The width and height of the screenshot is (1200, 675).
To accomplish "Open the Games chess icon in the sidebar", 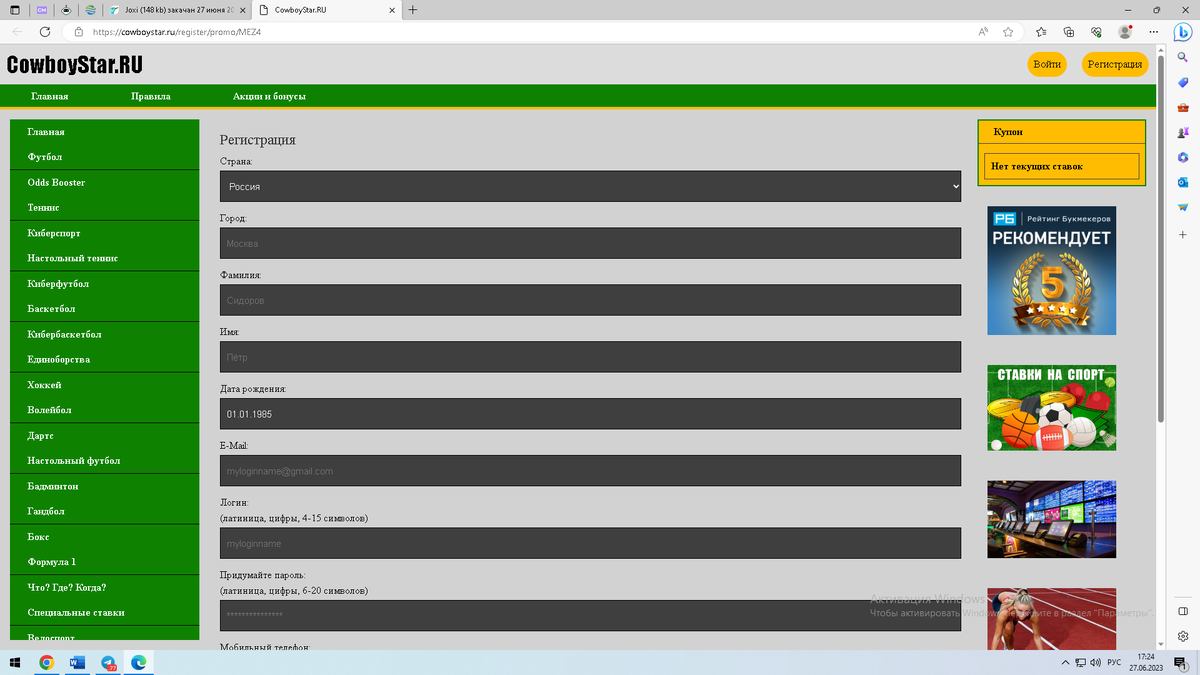I will tap(1183, 133).
